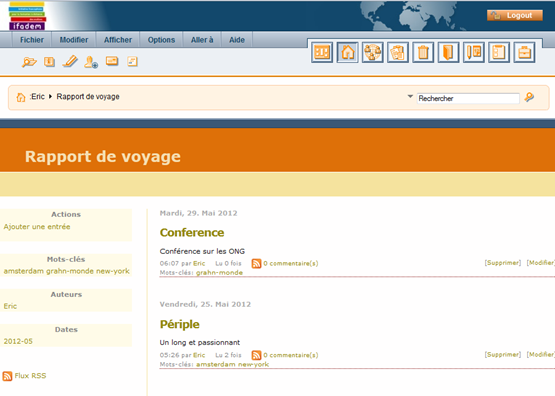Click the house Home icon in the top-right panel
Screen dimensions: 555x396
(347, 52)
